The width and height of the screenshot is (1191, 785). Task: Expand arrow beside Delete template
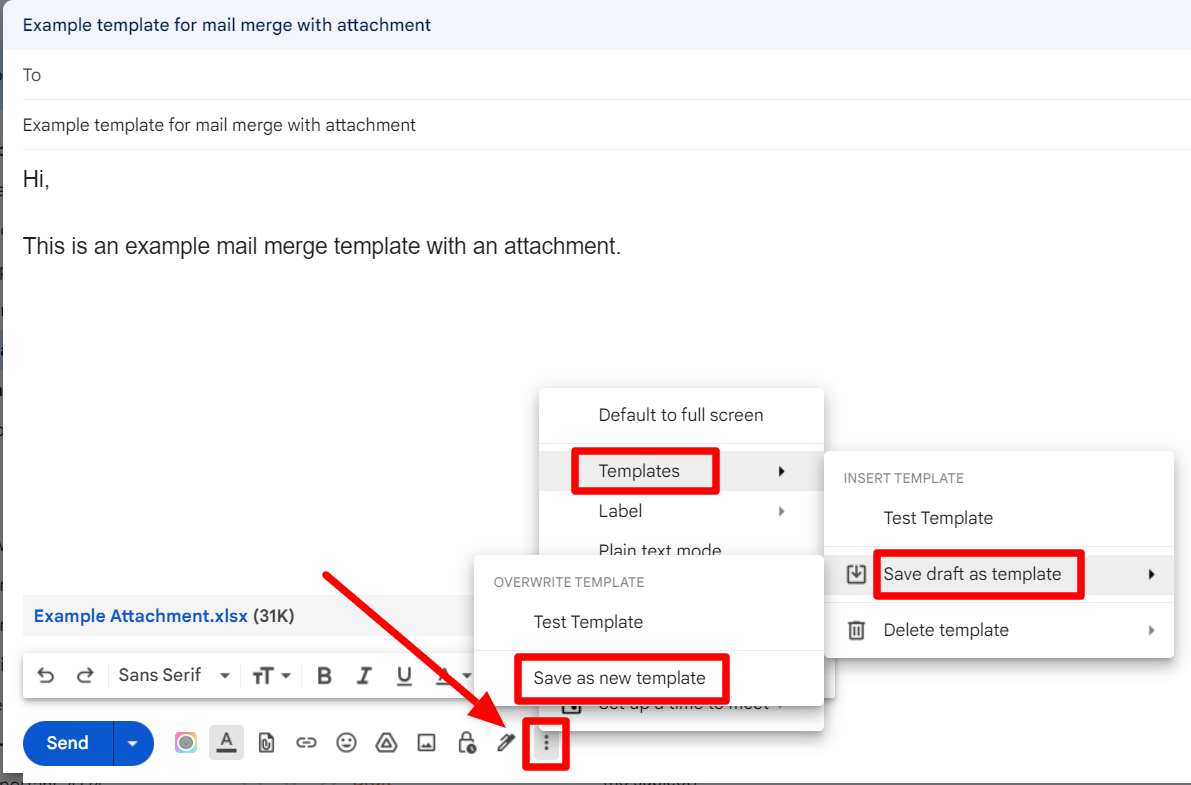coord(1152,630)
